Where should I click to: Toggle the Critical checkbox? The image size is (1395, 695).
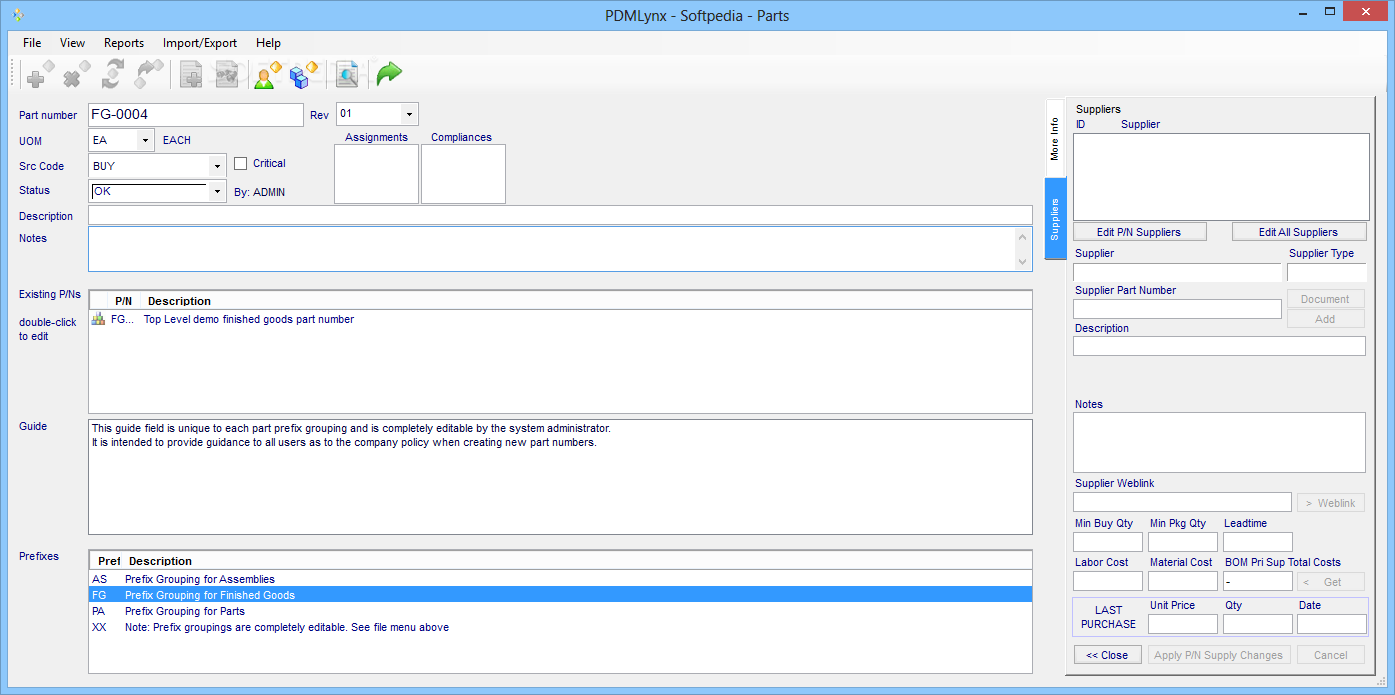[240, 163]
